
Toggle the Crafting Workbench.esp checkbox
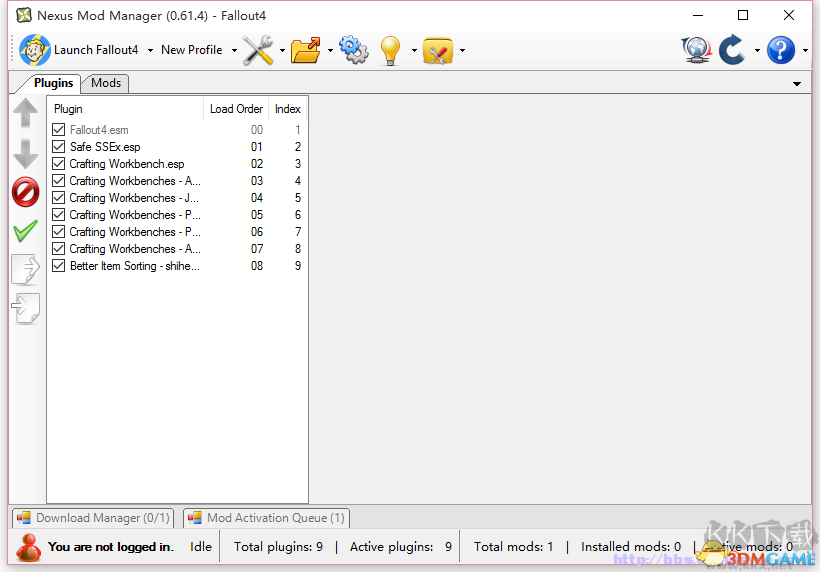(x=59, y=164)
